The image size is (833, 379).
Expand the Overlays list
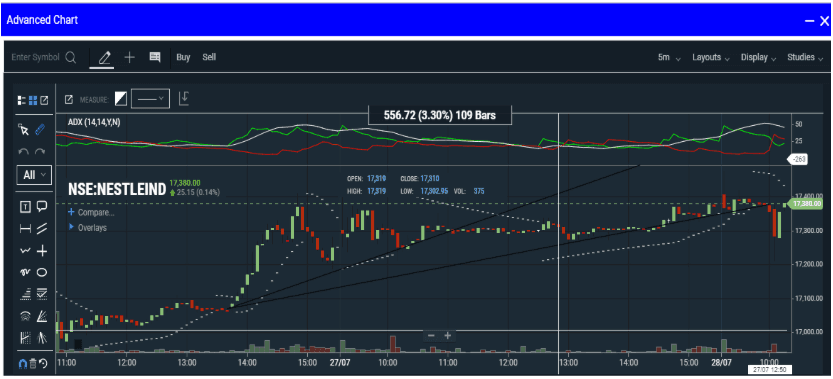coord(88,228)
